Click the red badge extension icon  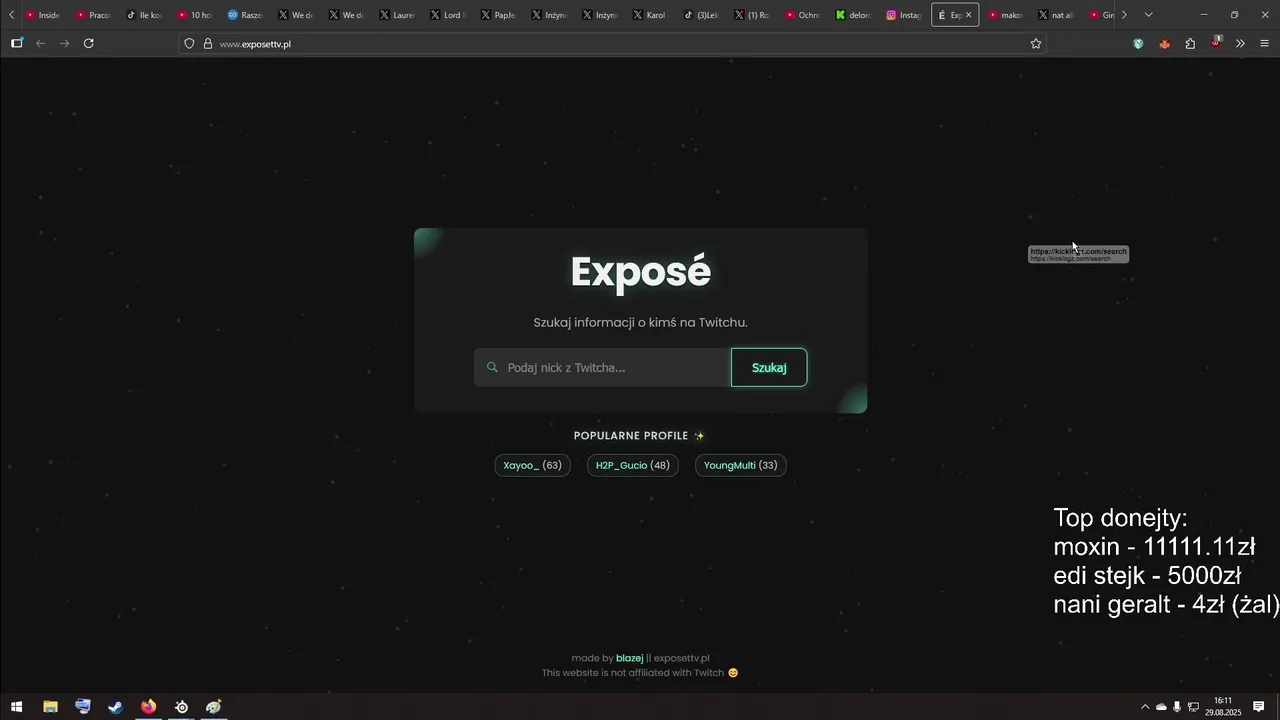1216,42
